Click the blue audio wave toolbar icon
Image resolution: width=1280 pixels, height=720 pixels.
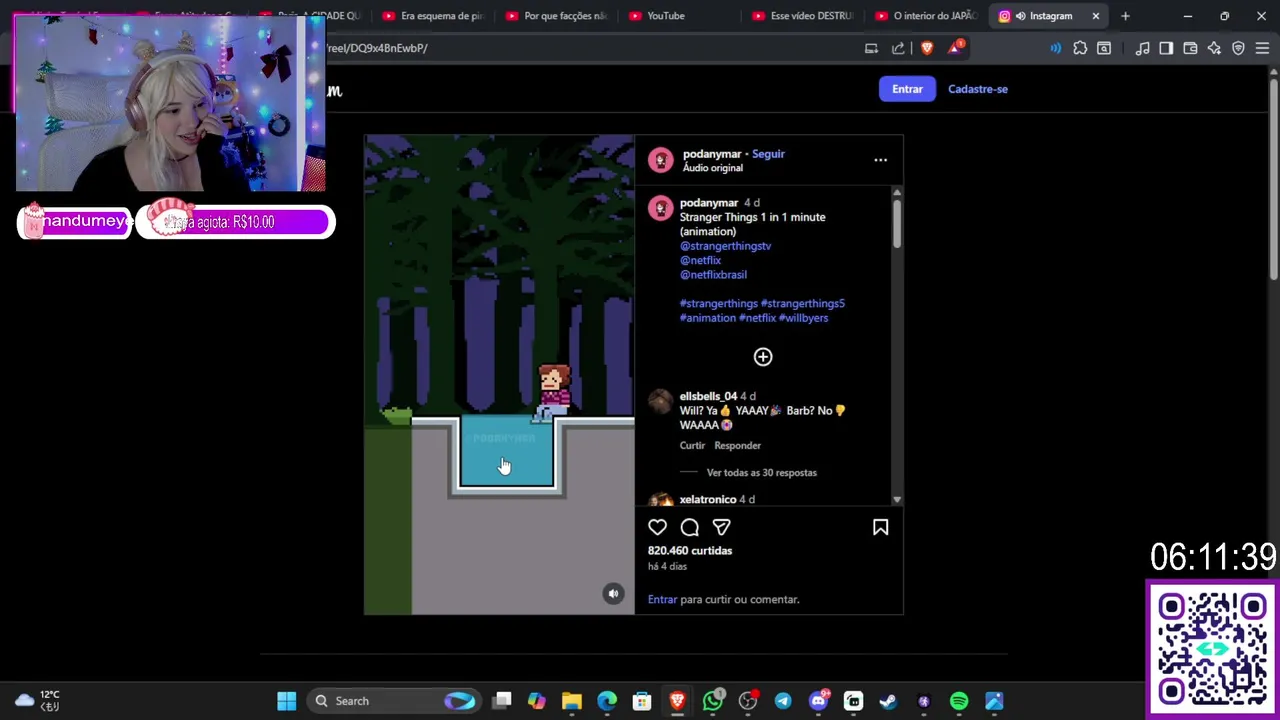click(1055, 48)
